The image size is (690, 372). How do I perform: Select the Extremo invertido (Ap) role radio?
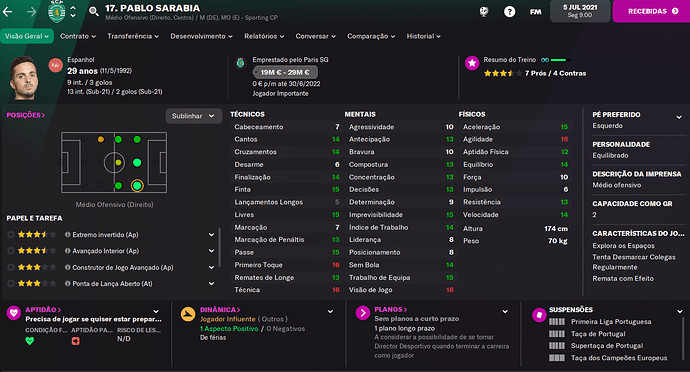[x=11, y=235]
